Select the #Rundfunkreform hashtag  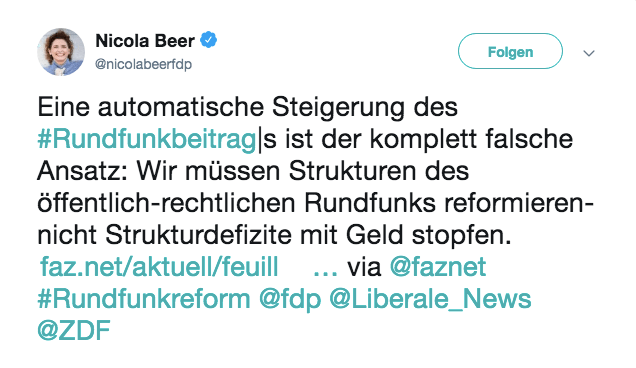144,299
